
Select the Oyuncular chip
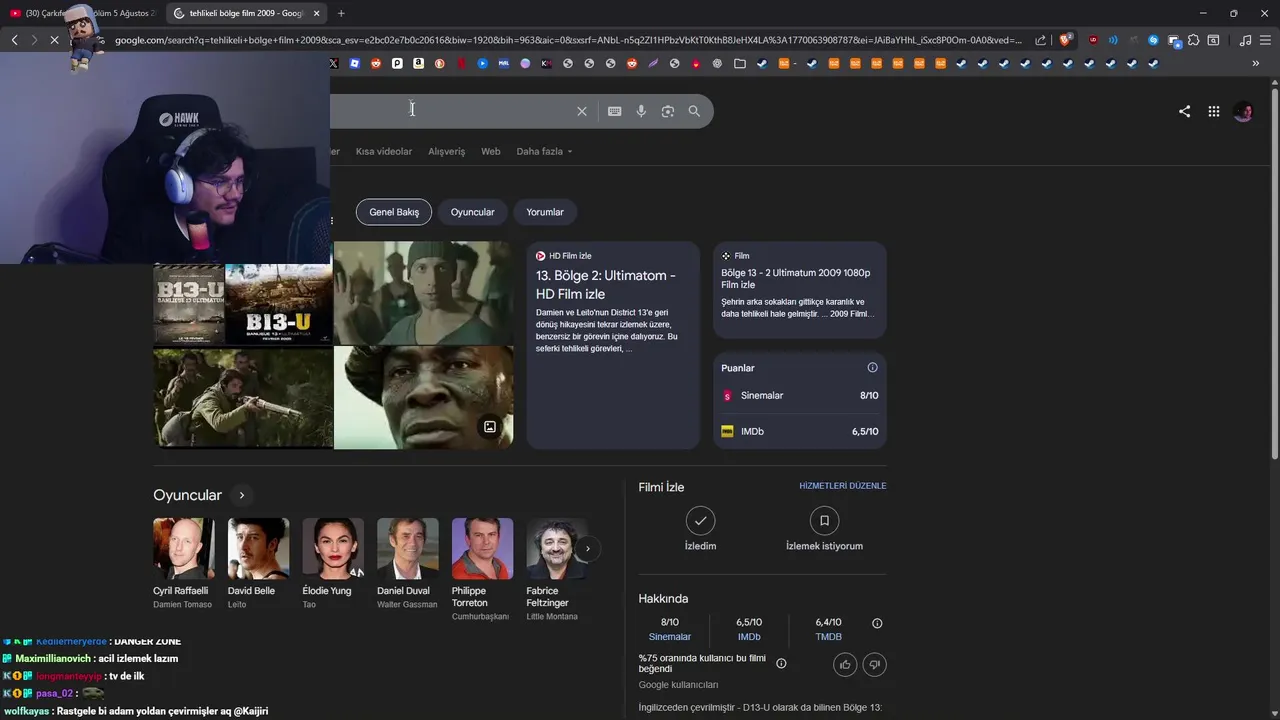click(x=472, y=212)
